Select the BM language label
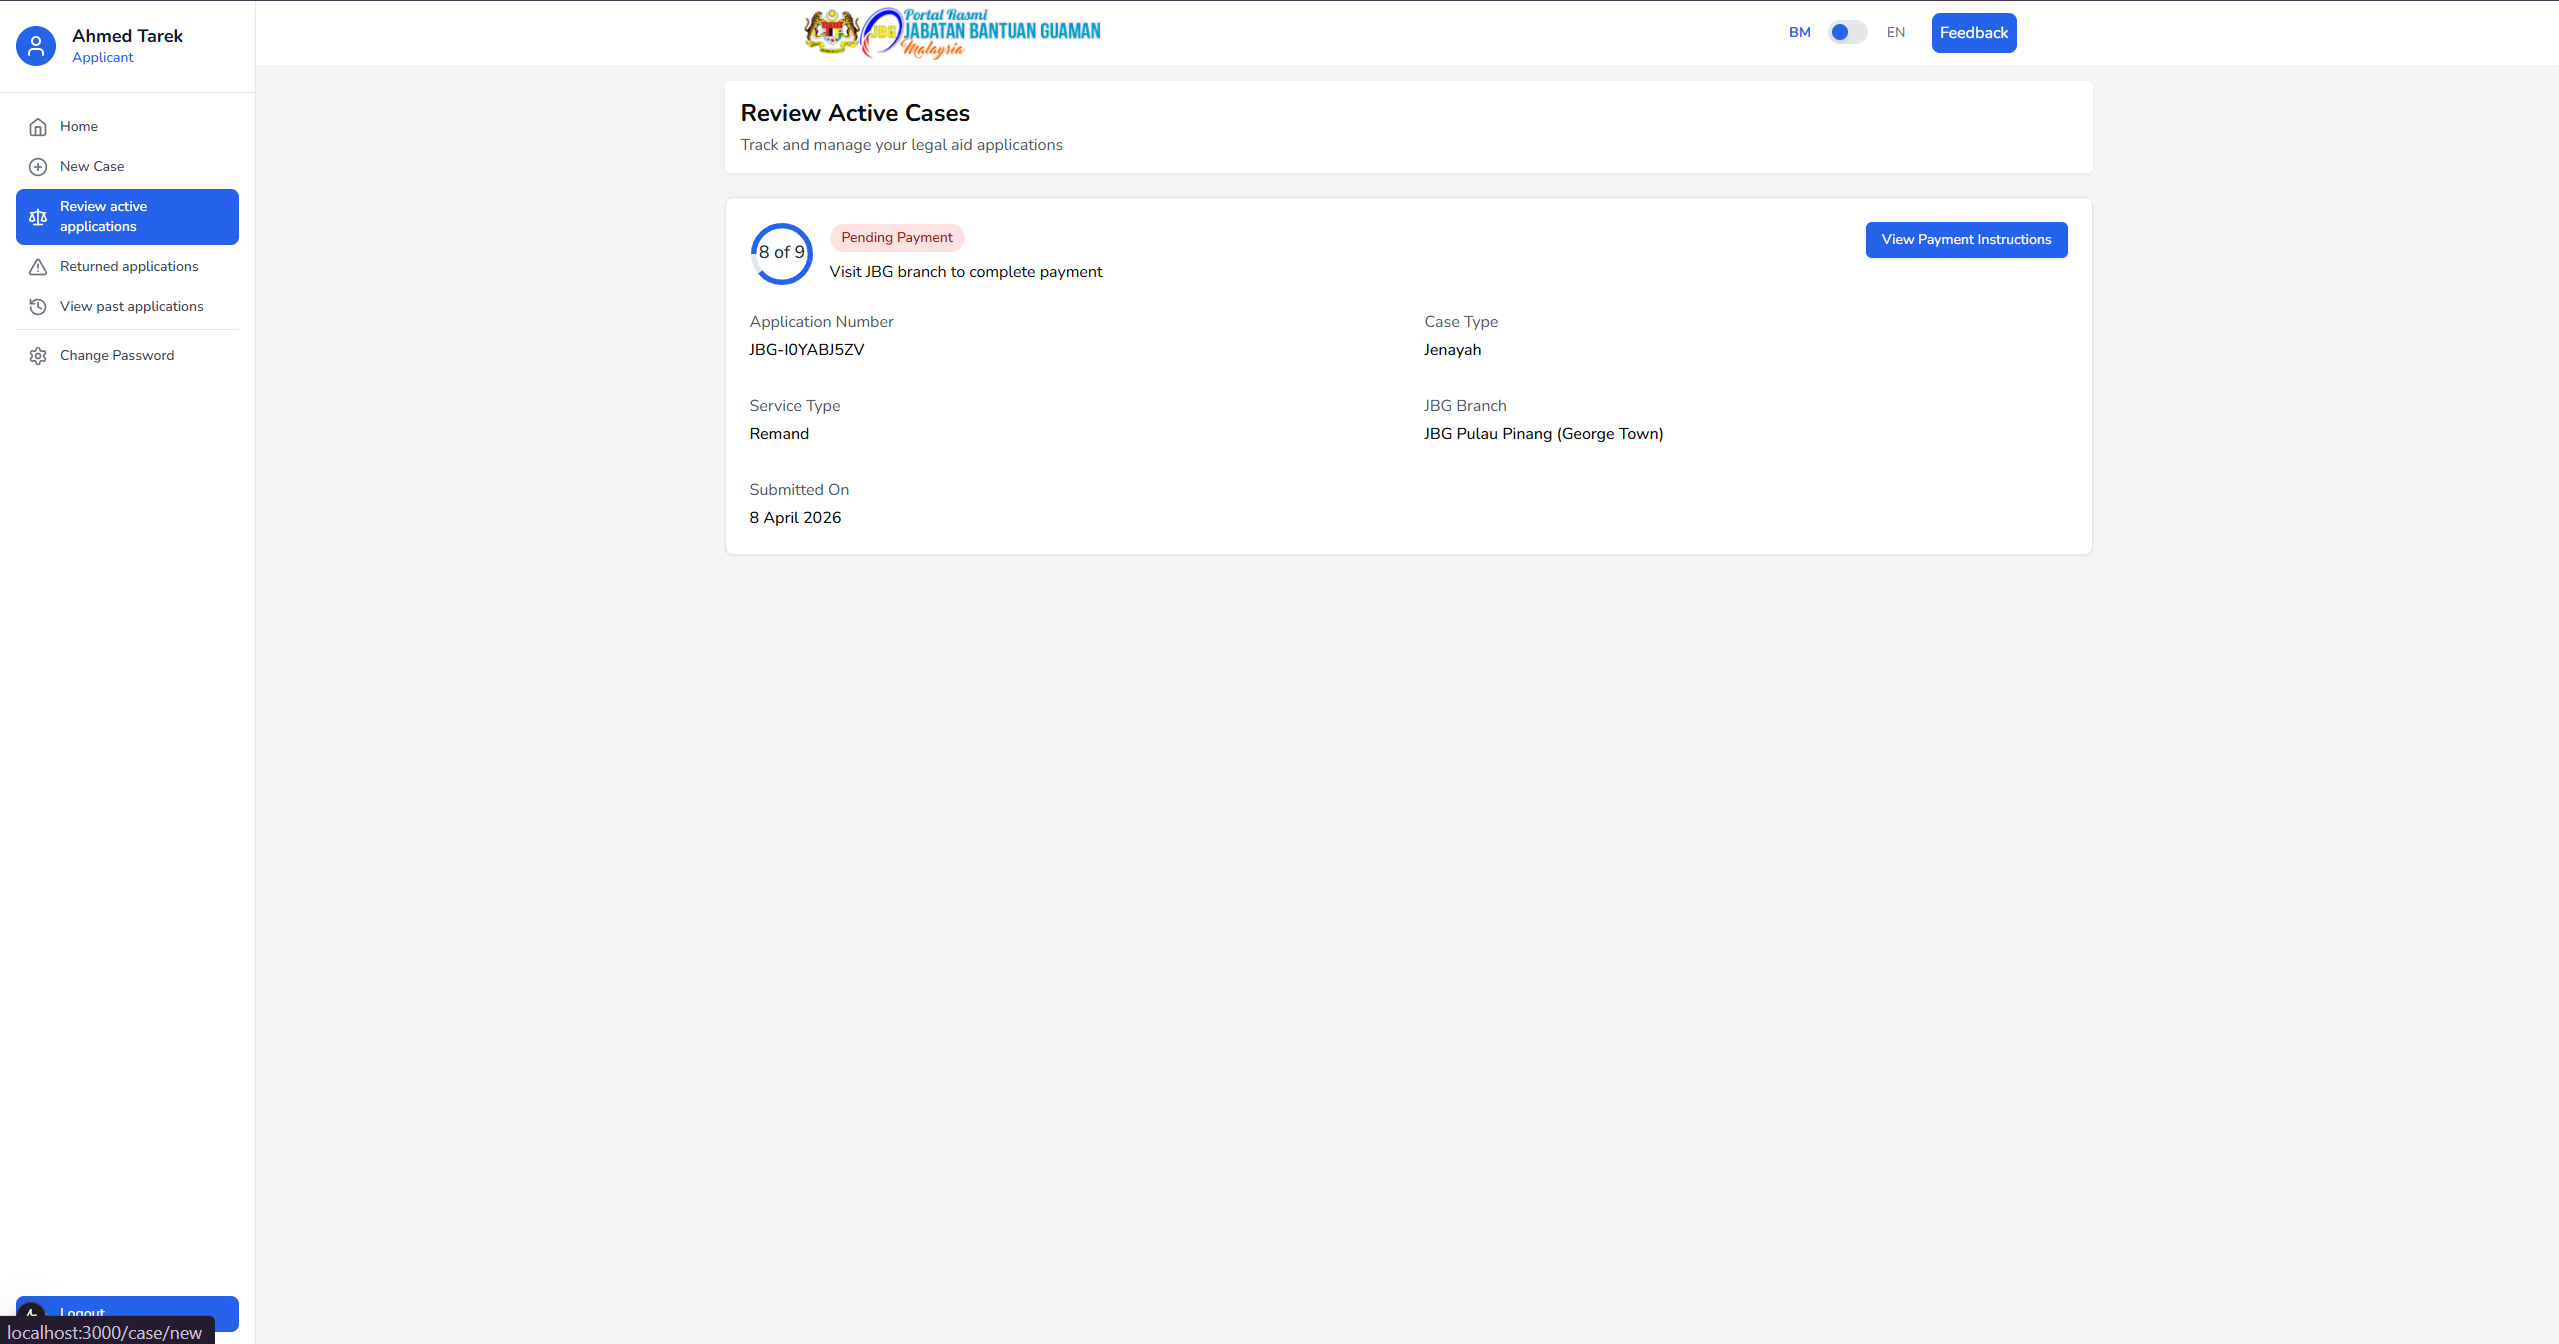2559x1344 pixels. (1799, 33)
